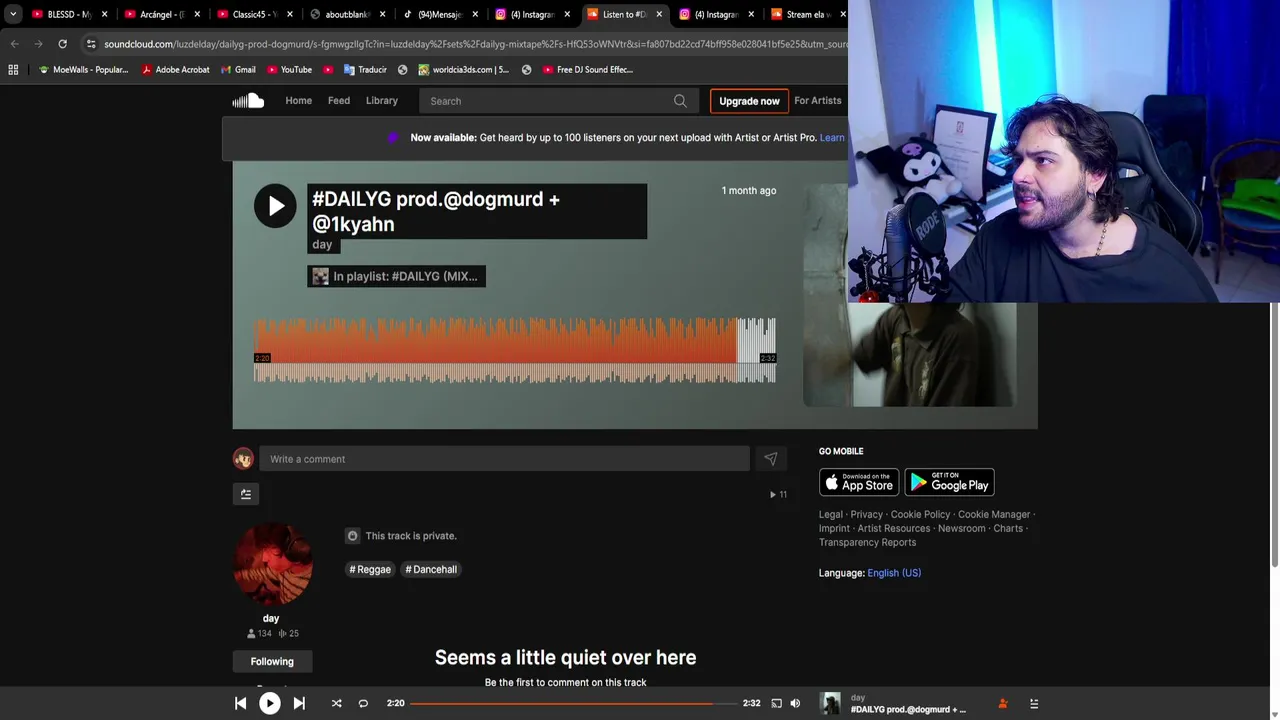Viewport: 1280px width, 720px height.
Task: Switch to the about:blank tab
Action: pos(347,14)
